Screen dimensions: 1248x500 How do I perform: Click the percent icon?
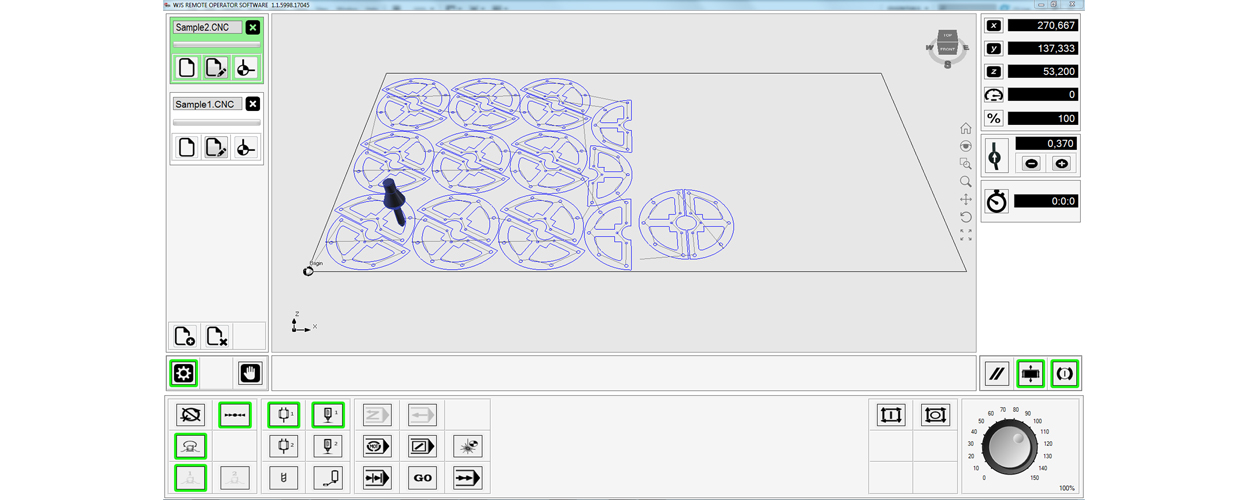pyautogui.click(x=993, y=118)
